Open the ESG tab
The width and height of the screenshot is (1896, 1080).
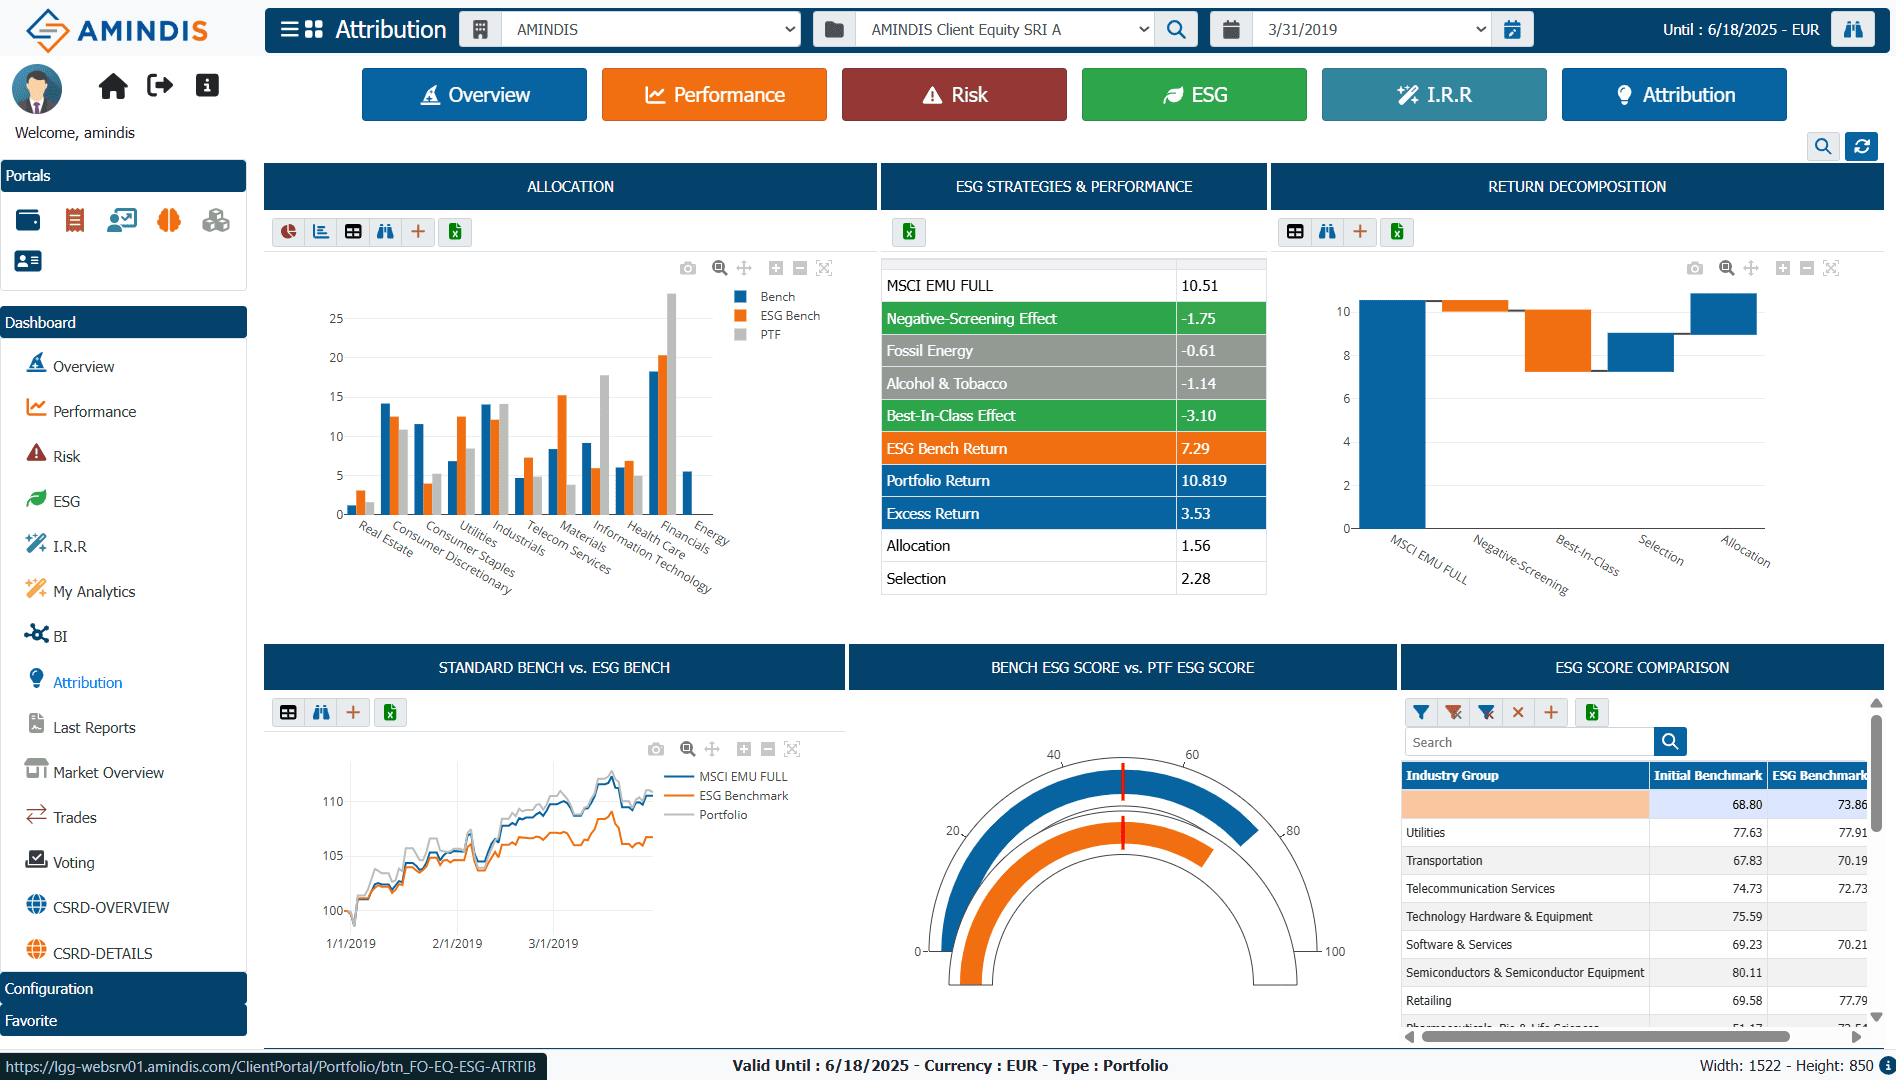pyautogui.click(x=1194, y=95)
